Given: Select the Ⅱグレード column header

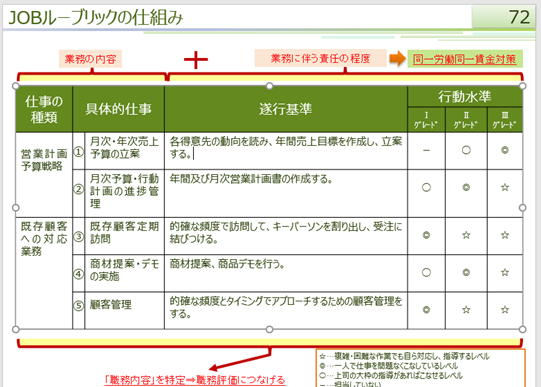Looking at the screenshot, I should coord(466,120).
